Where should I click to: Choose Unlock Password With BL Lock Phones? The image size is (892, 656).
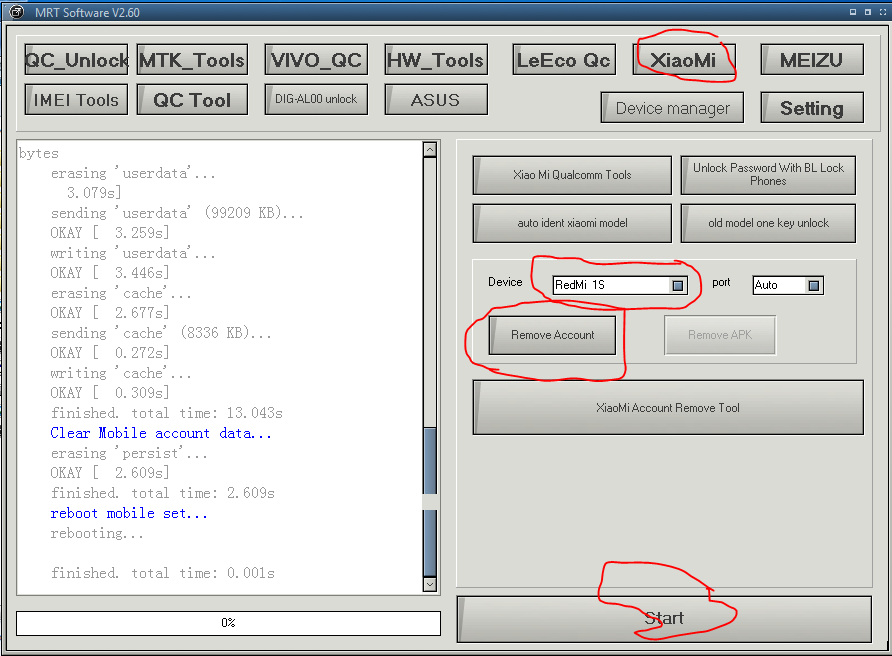pos(768,175)
